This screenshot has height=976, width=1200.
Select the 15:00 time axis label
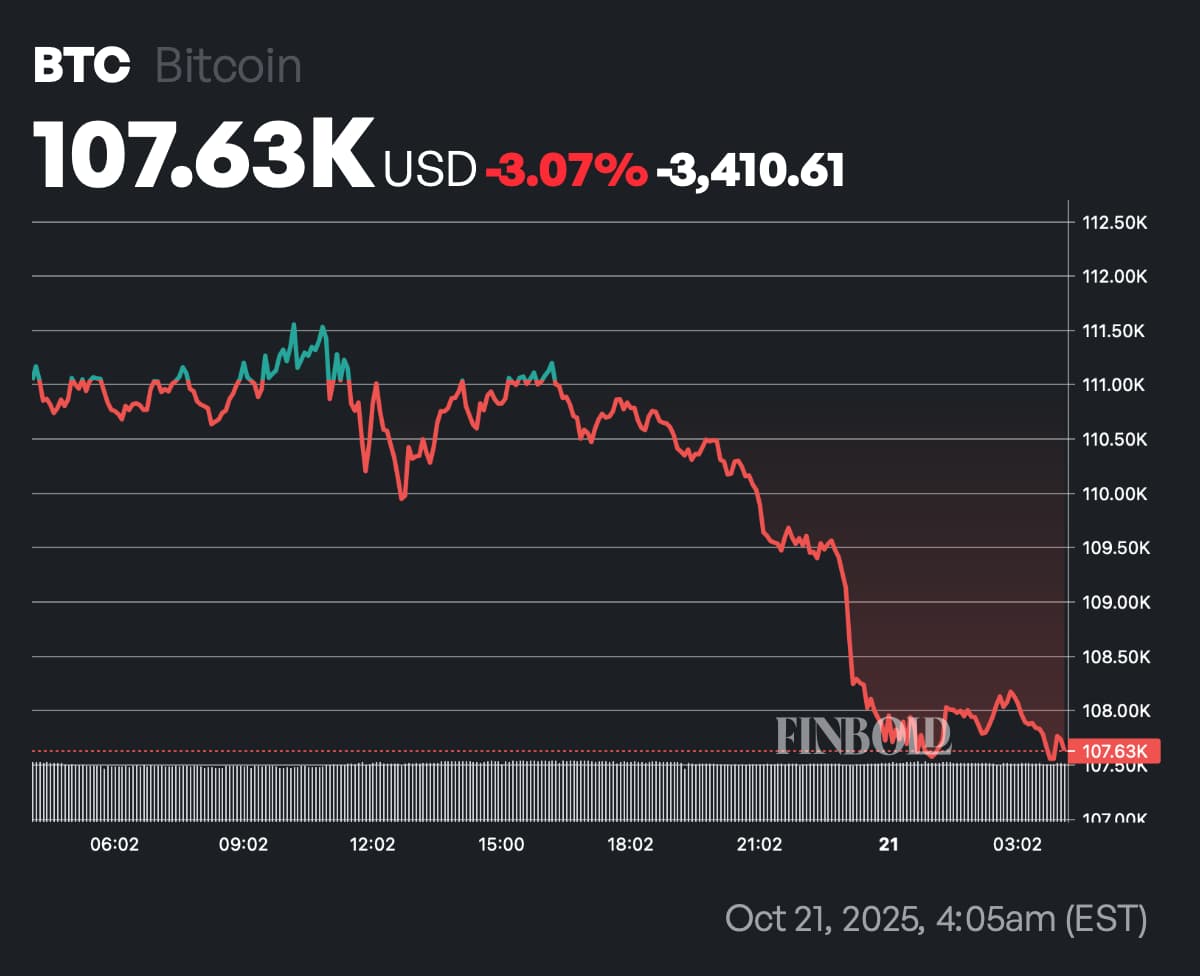pyautogui.click(x=501, y=844)
